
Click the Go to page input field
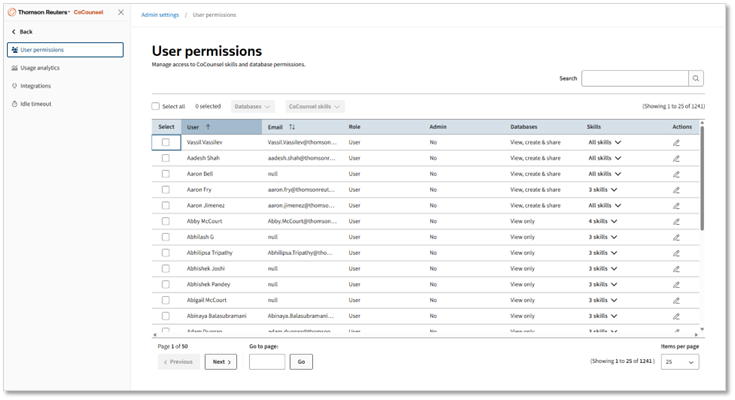tap(267, 362)
